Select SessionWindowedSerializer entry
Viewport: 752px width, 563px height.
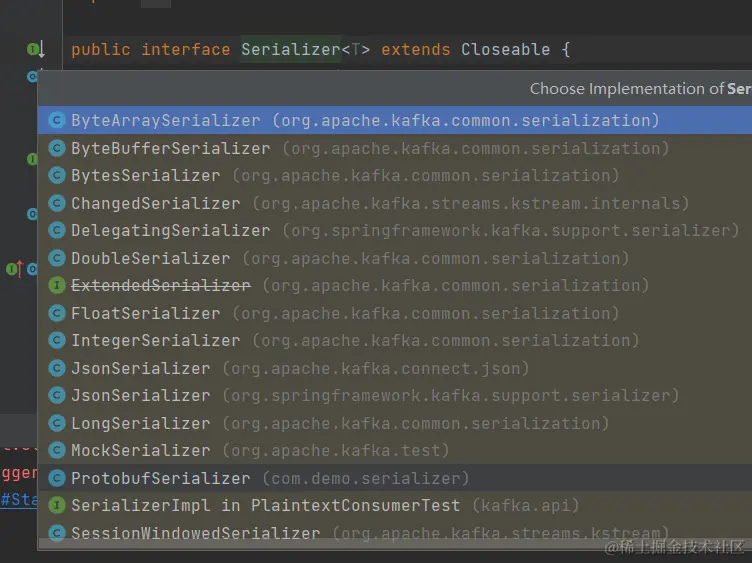395,532
